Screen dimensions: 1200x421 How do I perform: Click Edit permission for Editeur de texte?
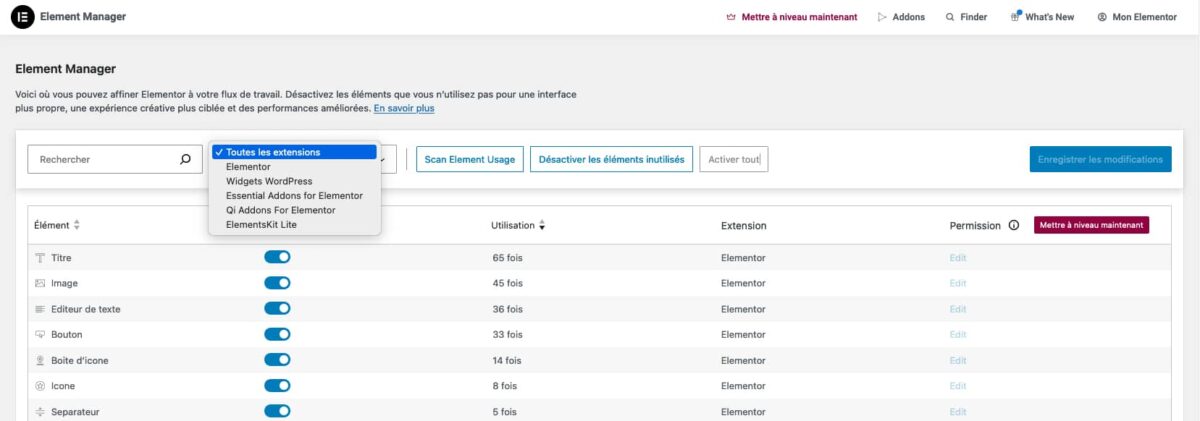click(x=958, y=309)
